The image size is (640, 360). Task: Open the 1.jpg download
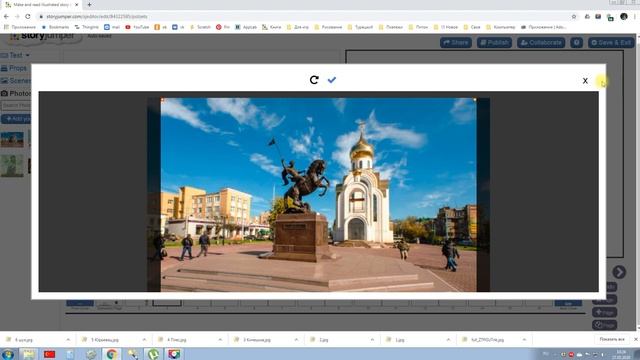(396, 340)
